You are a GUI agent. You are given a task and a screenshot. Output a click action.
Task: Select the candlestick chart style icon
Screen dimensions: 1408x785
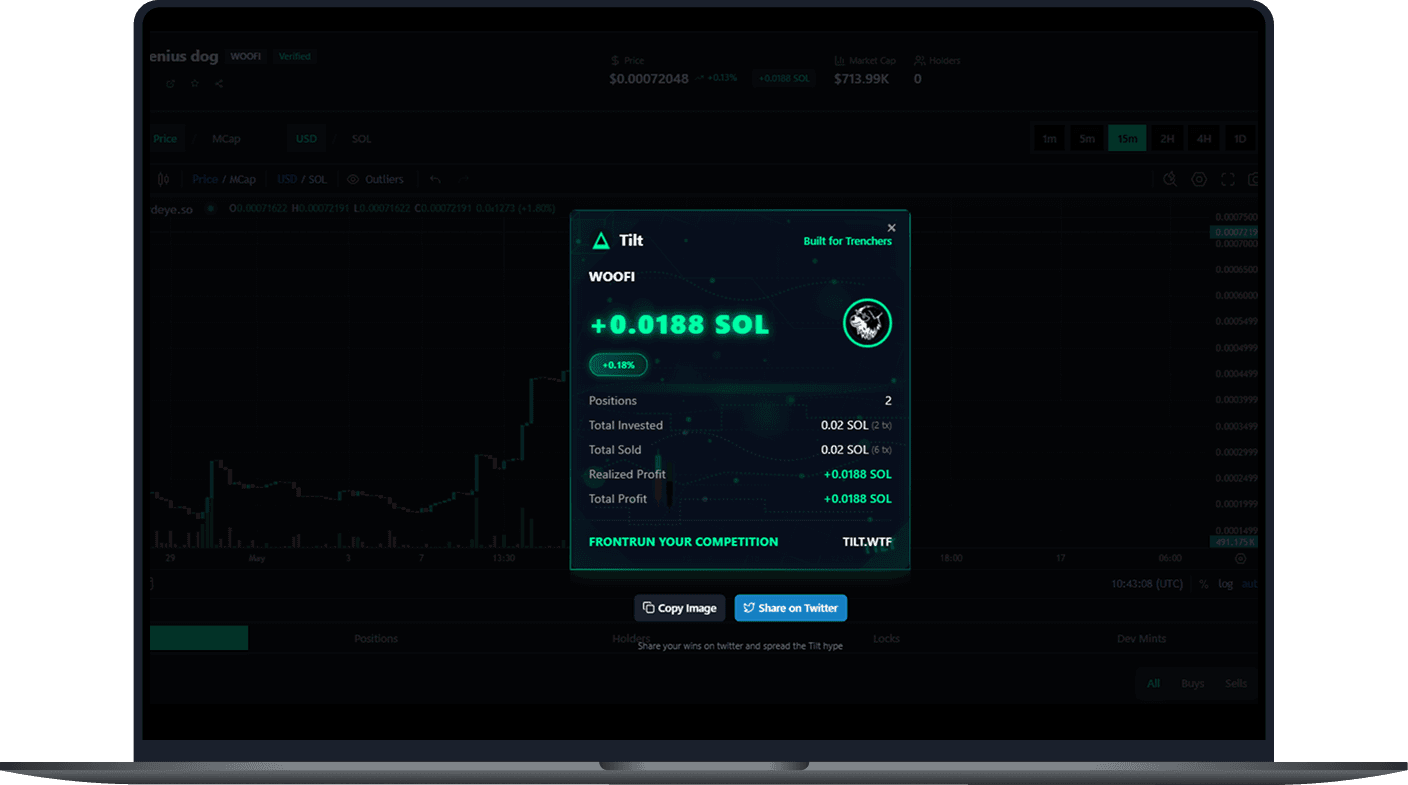pos(164,179)
